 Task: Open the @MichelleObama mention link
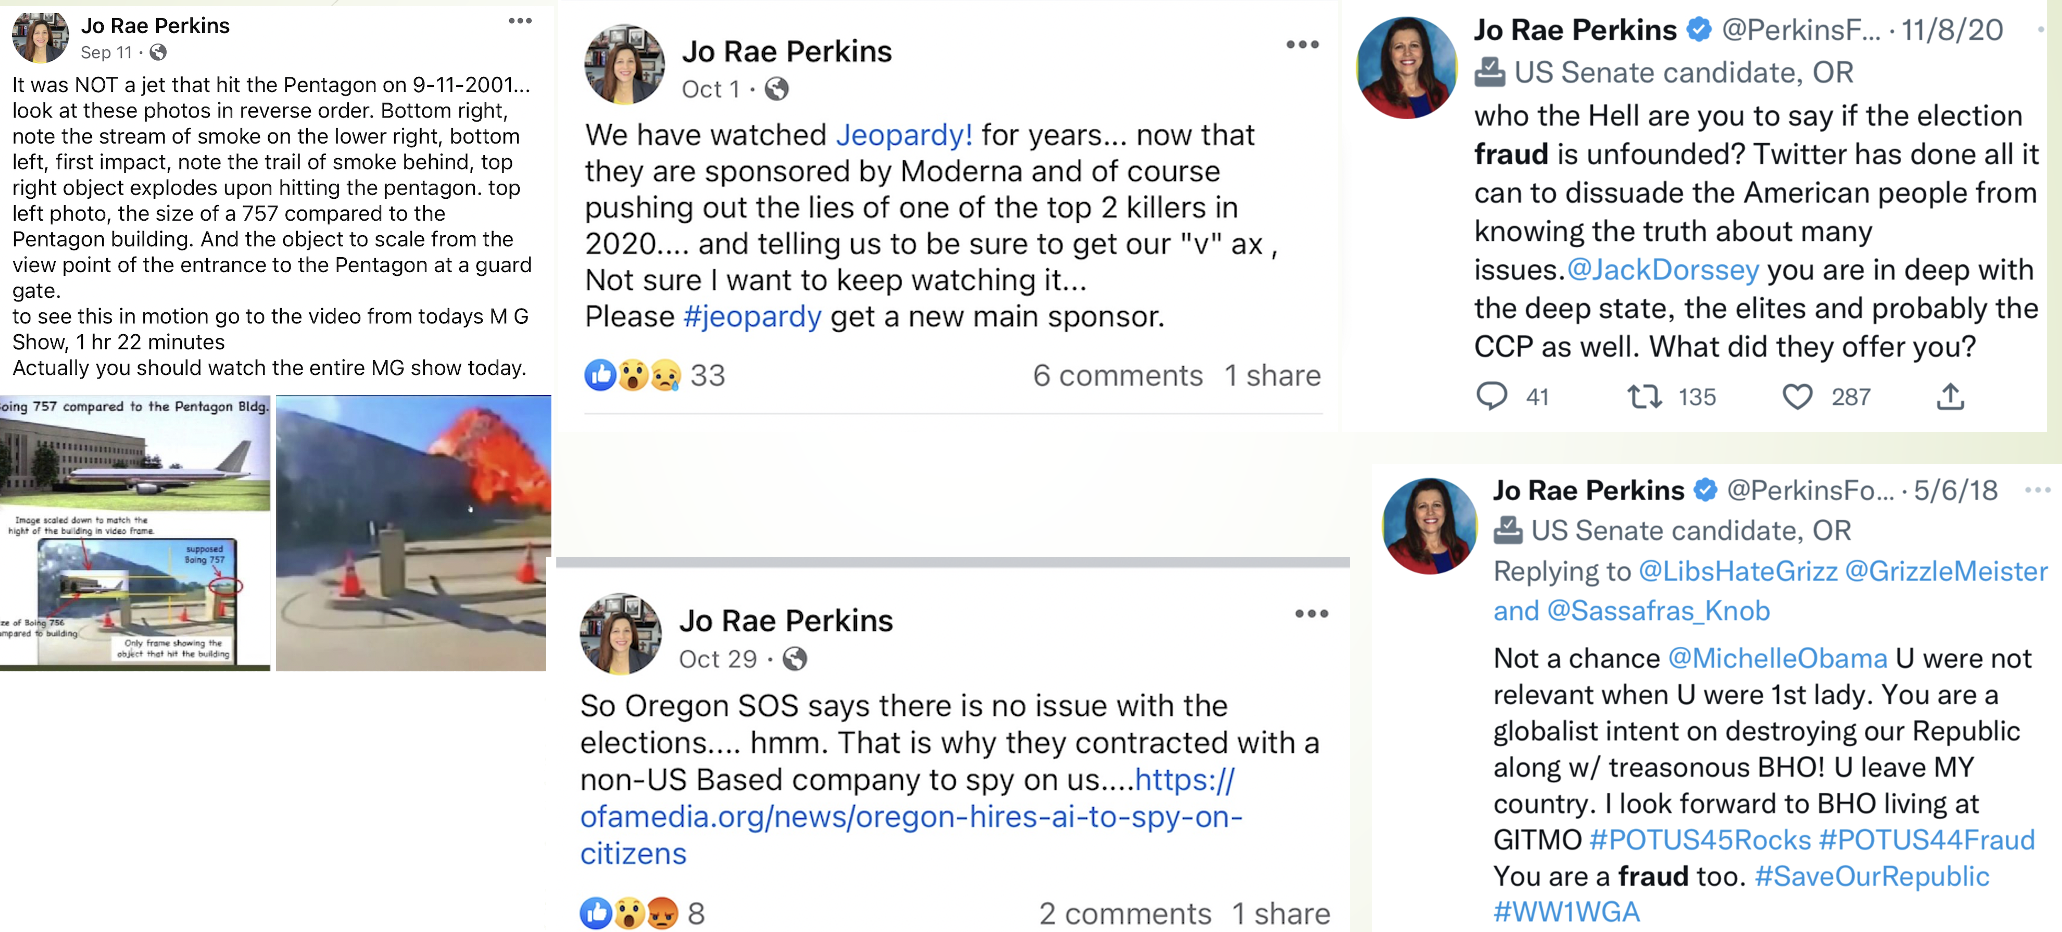point(1778,658)
